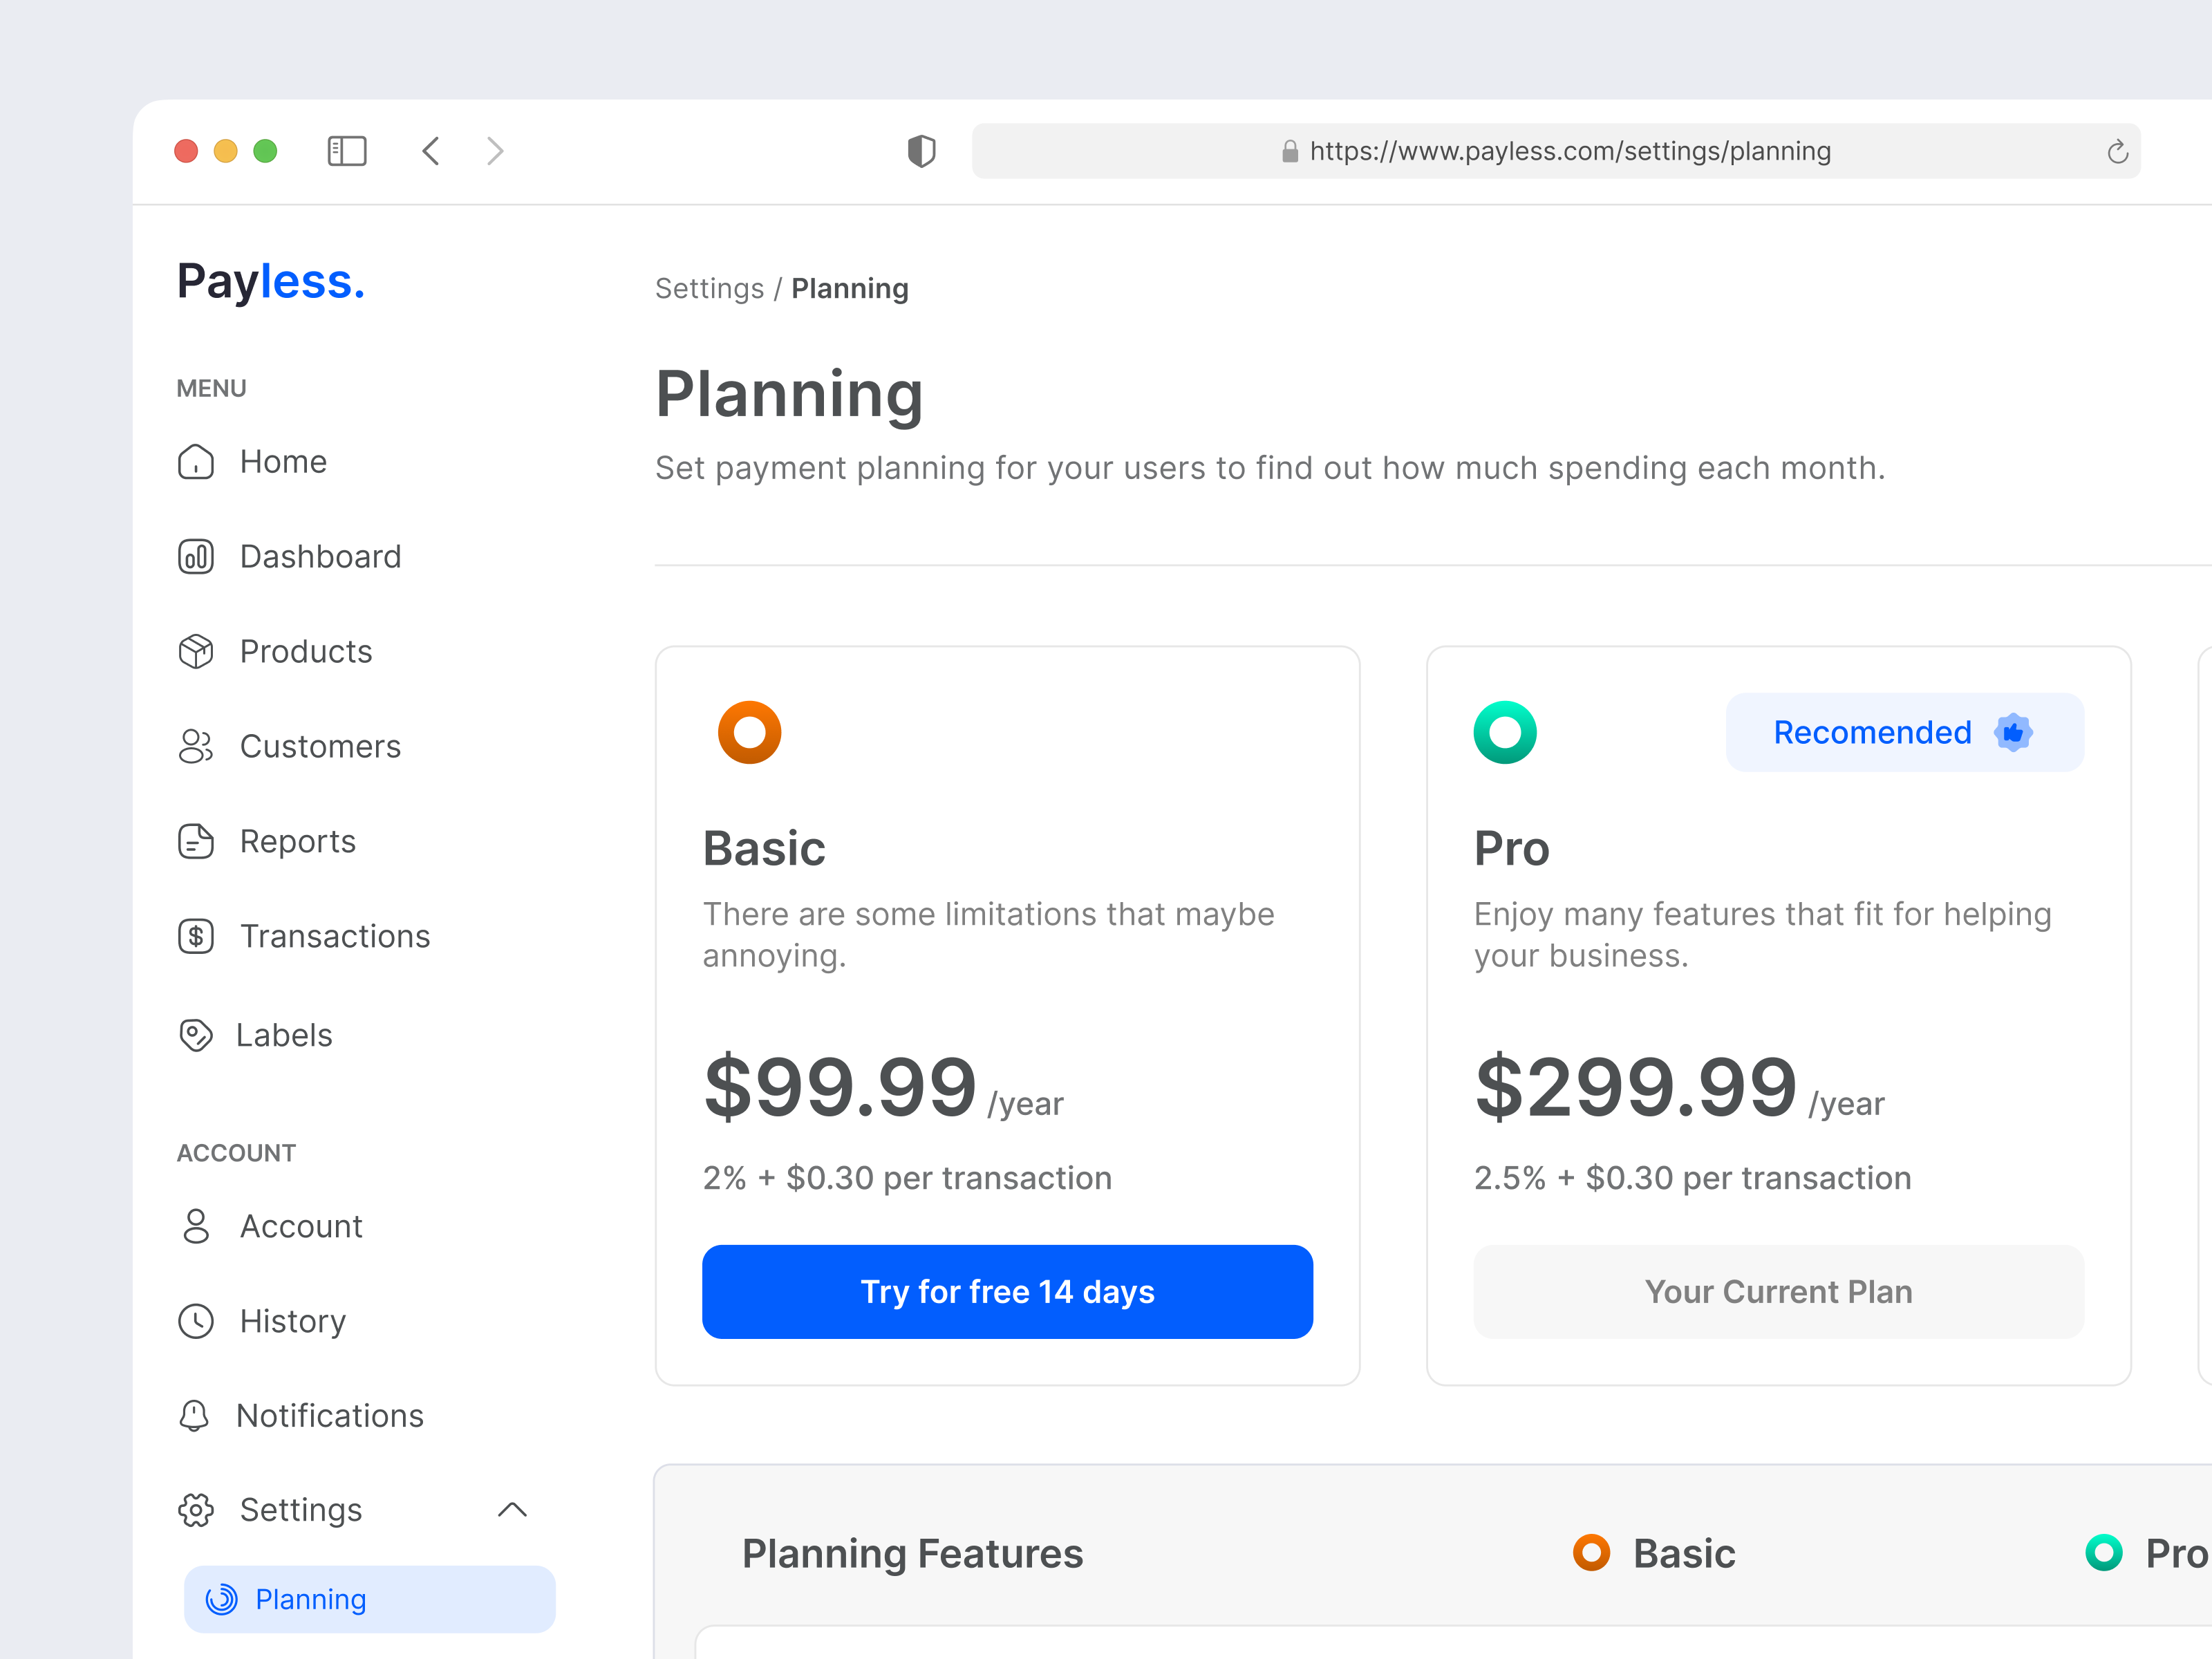This screenshot has width=2212, height=1659.
Task: Click the browser shield icon
Action: [921, 151]
